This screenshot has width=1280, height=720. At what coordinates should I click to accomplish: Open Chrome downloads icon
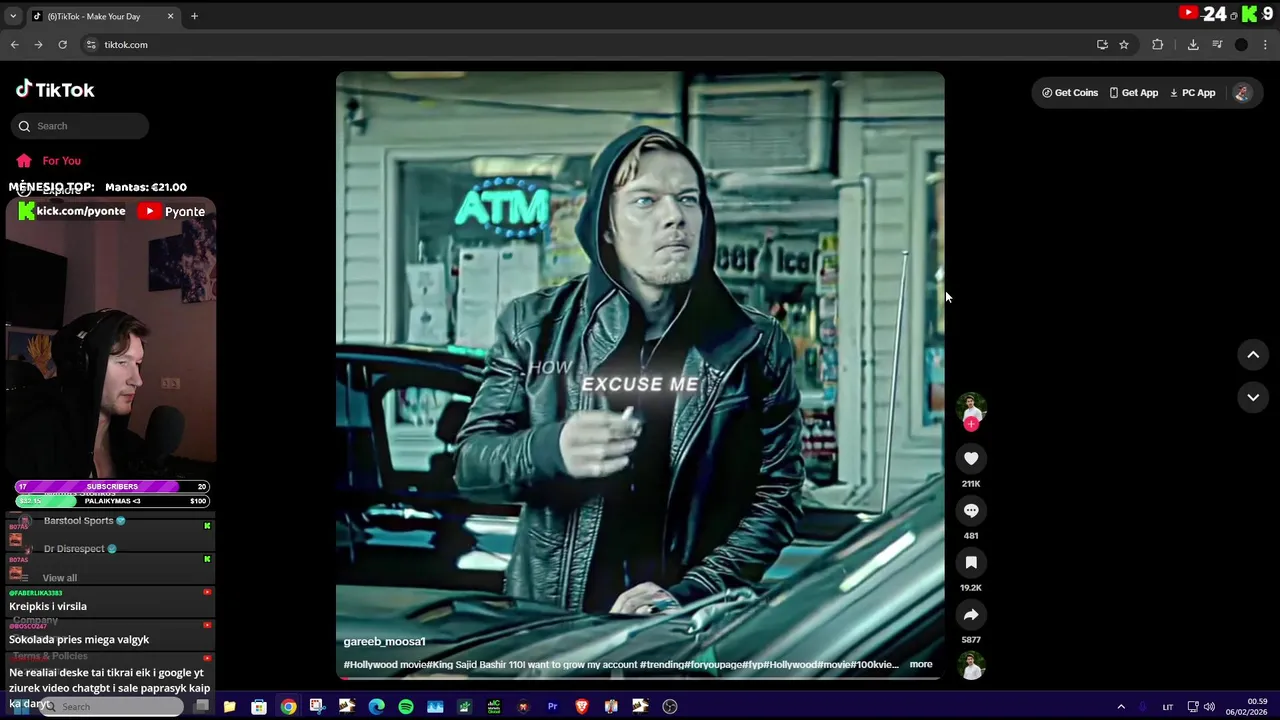pos(1193,45)
